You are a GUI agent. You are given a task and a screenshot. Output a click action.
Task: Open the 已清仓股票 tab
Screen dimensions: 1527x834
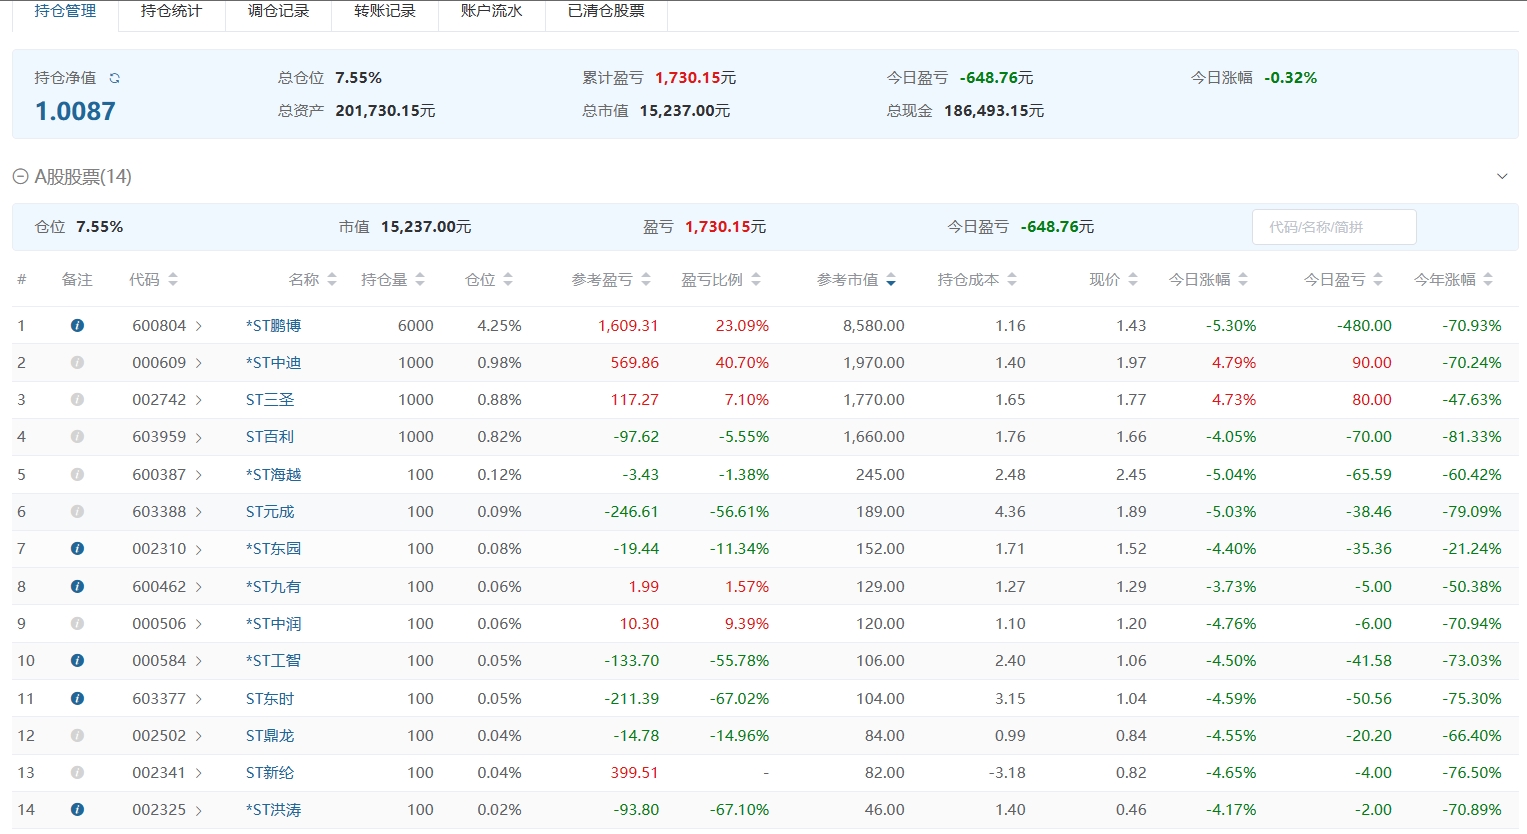pos(606,12)
